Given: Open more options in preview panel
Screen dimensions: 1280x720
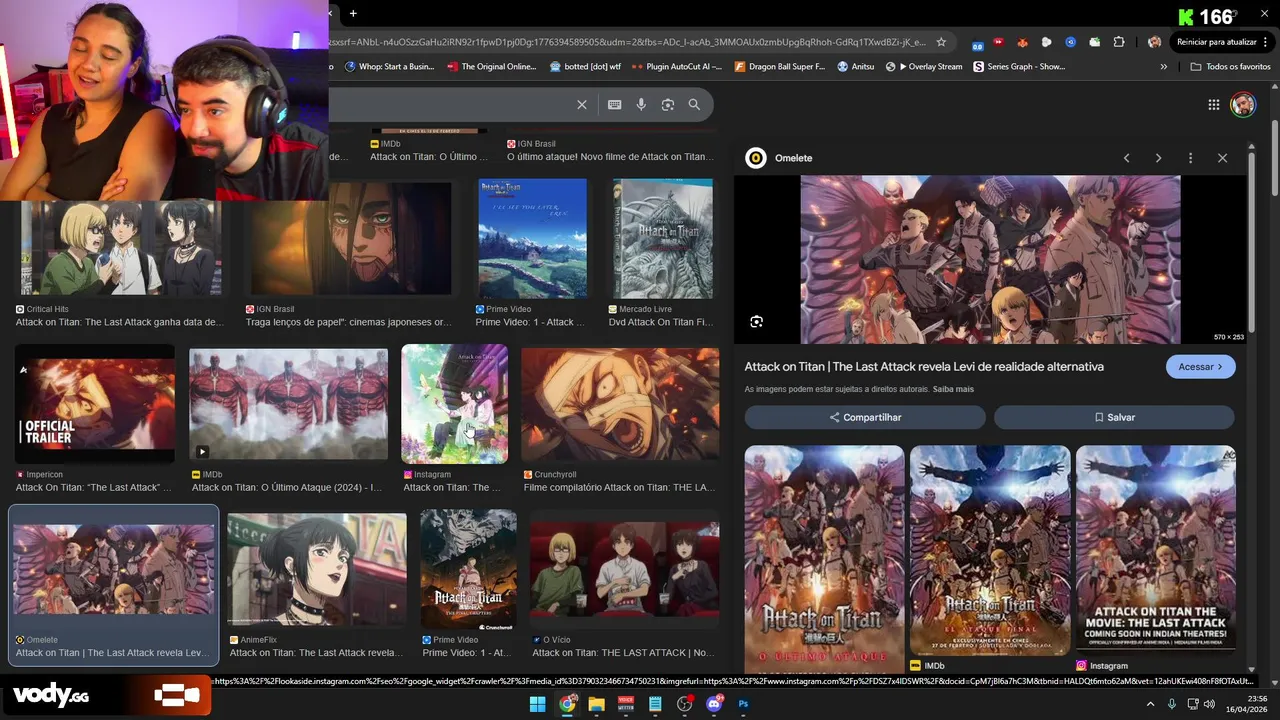Looking at the screenshot, I should pos(1190,158).
